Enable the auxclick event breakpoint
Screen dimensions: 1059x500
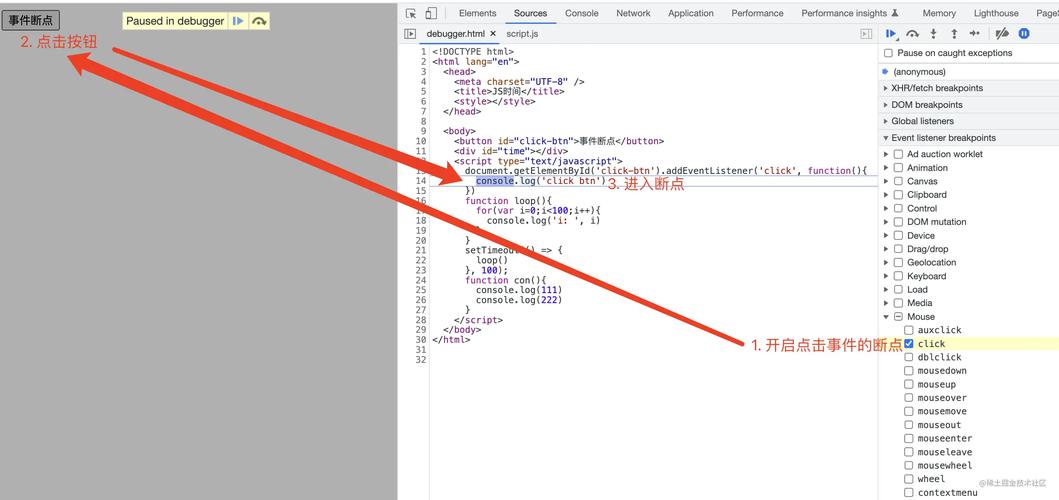pos(909,330)
